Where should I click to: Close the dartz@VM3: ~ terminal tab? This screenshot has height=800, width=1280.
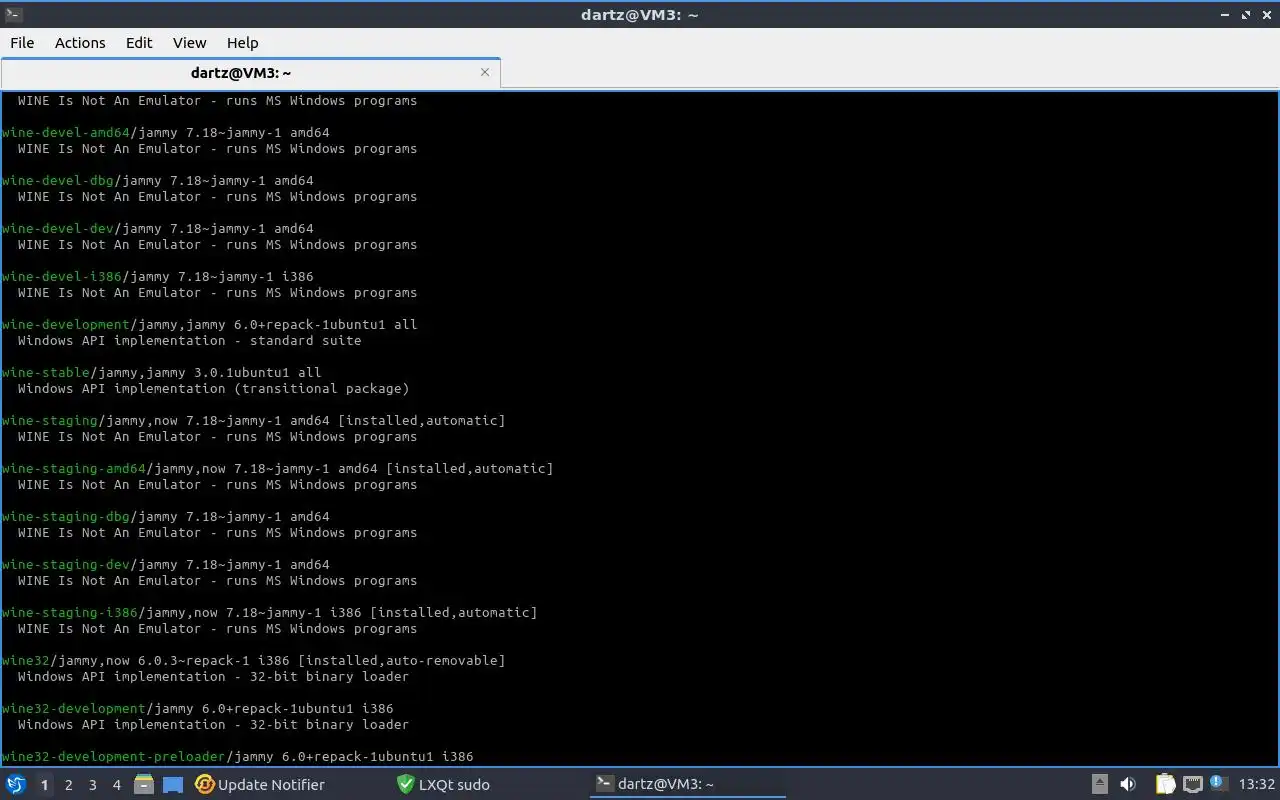485,72
